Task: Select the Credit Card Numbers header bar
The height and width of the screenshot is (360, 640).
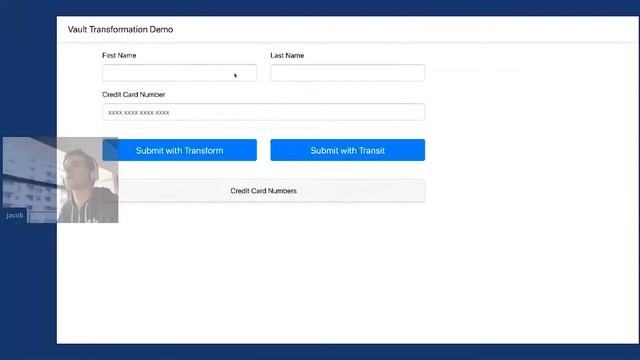Action: (x=263, y=191)
